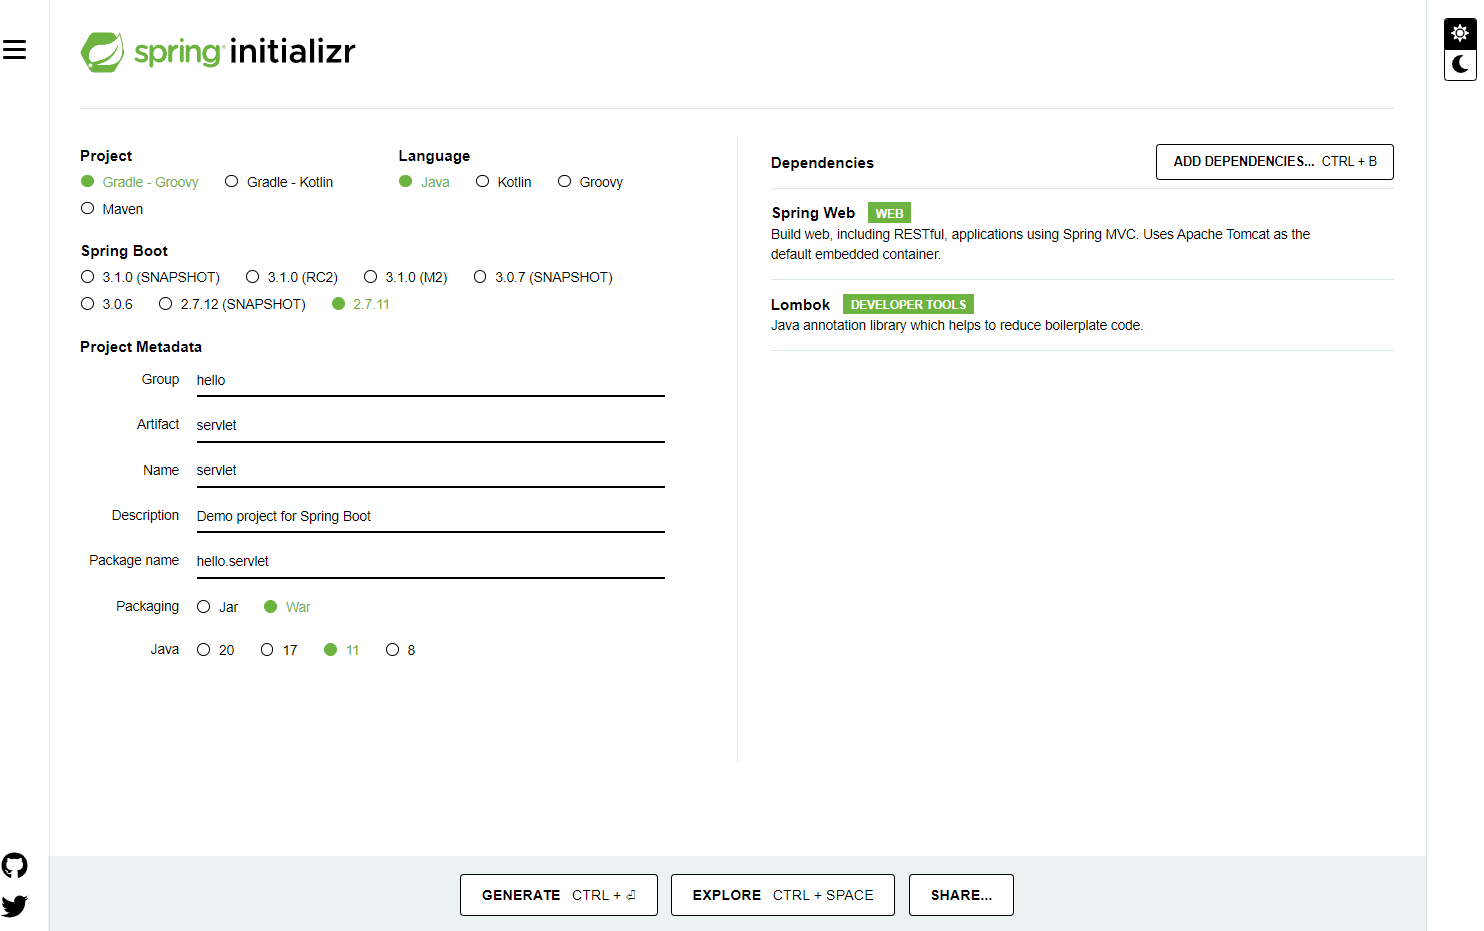Click the Explore button
1484x931 pixels.
click(x=782, y=895)
